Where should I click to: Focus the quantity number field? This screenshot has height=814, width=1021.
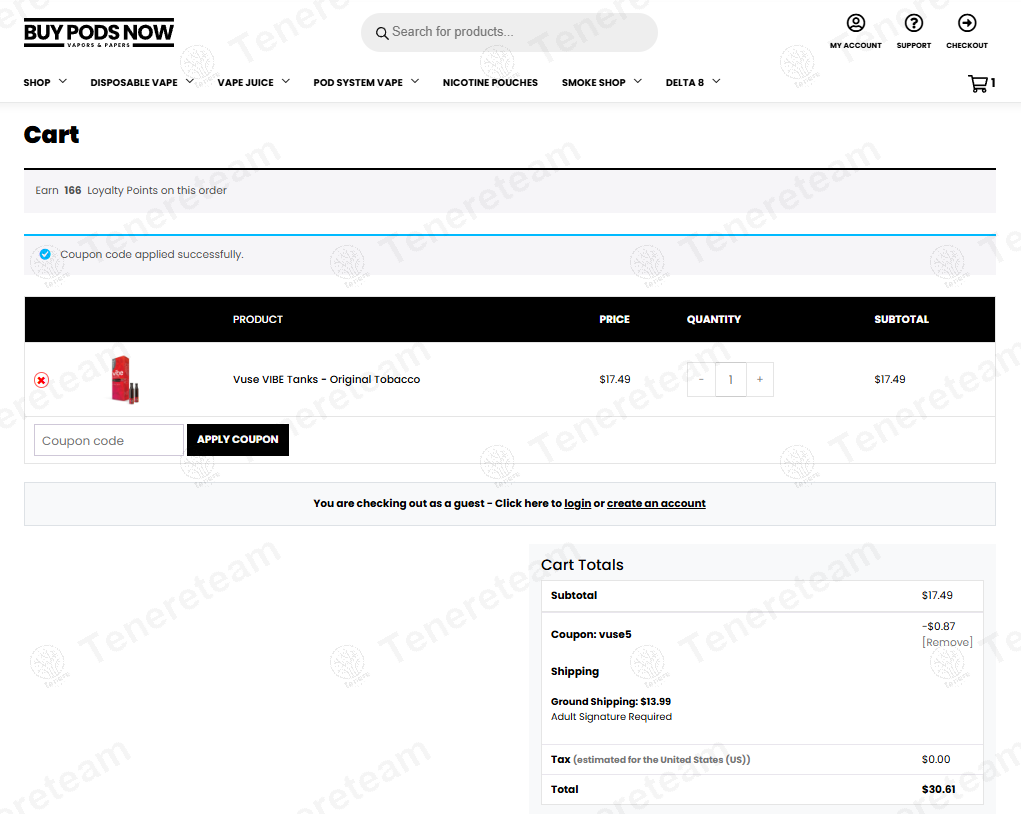tap(731, 380)
